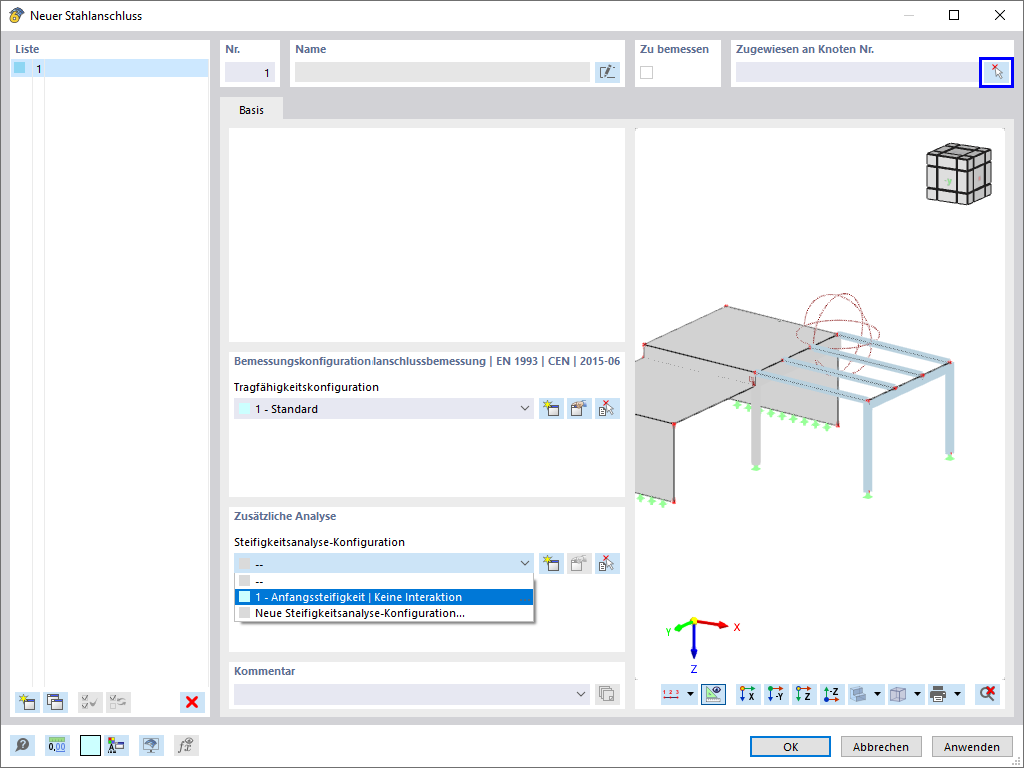Set view in -Z direction
The width and height of the screenshot is (1024, 768).
tap(832, 694)
